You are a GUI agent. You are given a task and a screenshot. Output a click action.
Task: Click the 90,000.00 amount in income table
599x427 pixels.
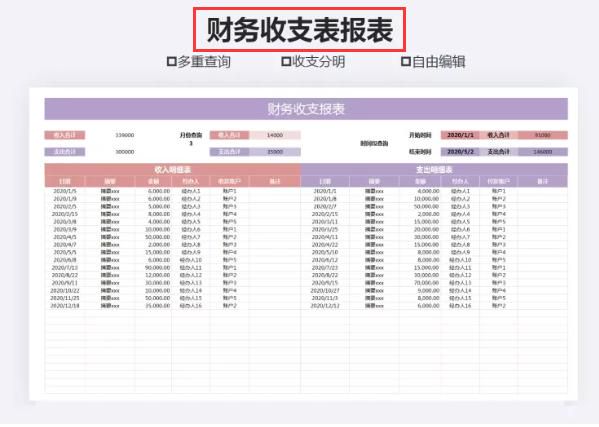[157, 268]
